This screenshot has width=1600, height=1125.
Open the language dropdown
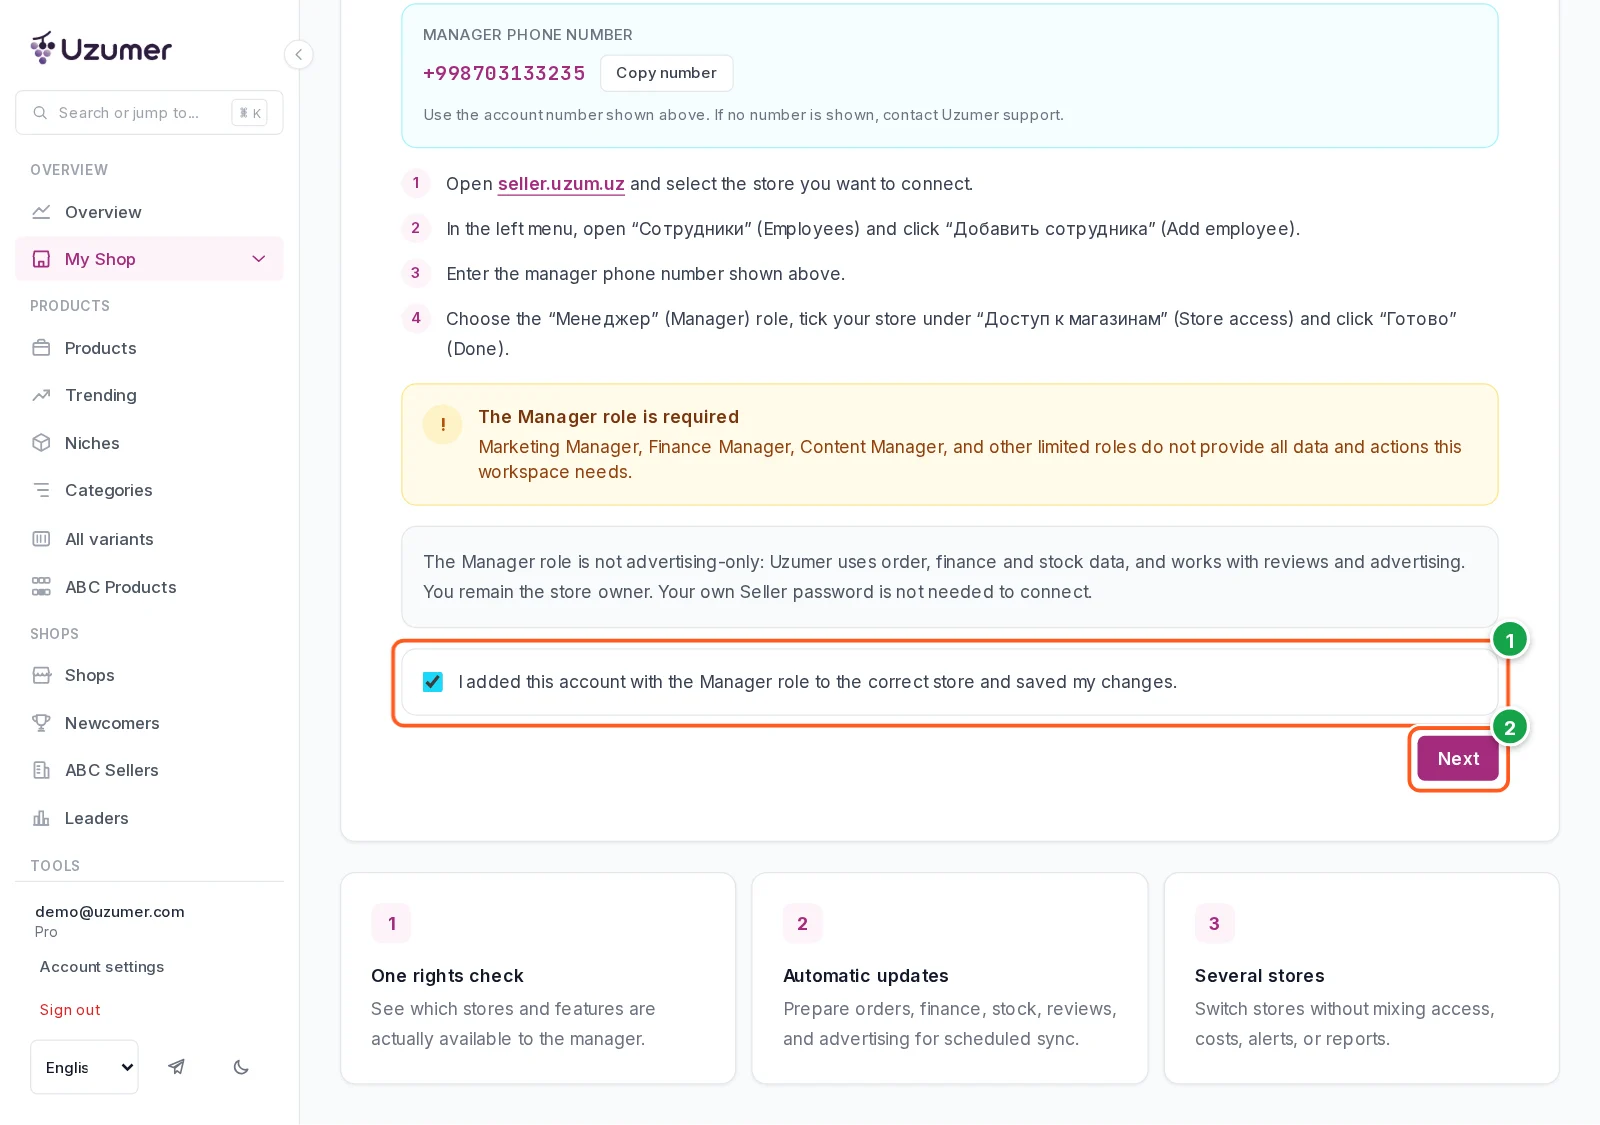pos(84,1067)
